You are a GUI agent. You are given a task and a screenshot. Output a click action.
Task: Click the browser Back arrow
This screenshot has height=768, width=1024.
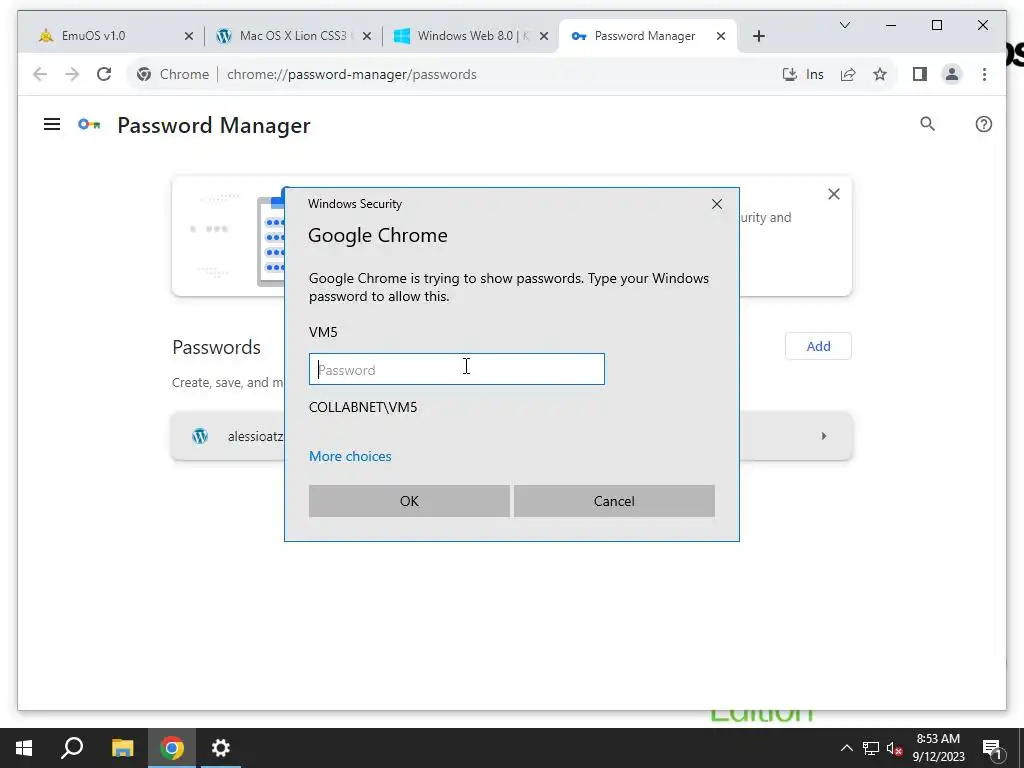pos(40,74)
